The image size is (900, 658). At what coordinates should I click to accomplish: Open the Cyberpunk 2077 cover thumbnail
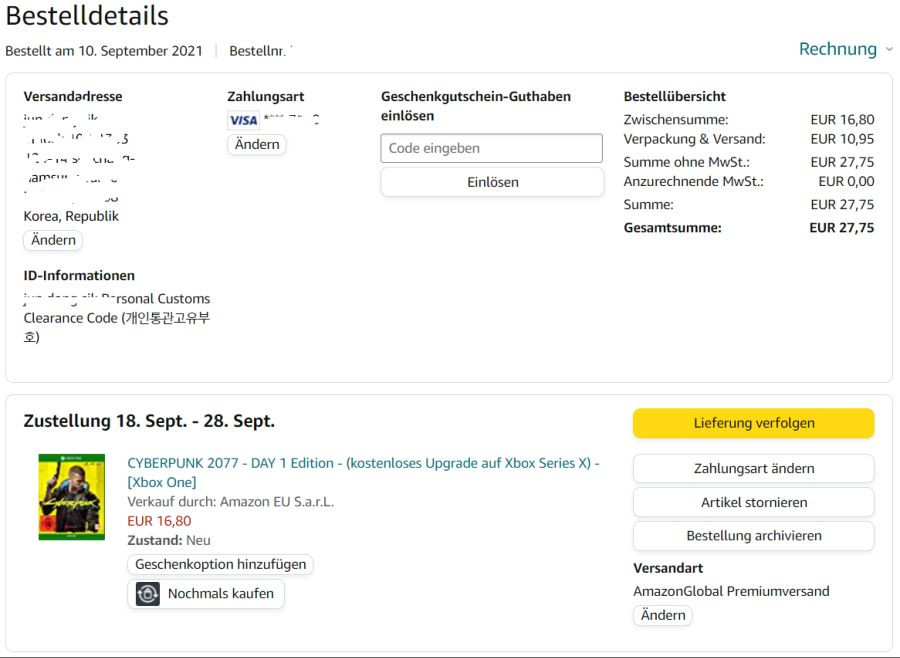[x=72, y=497]
